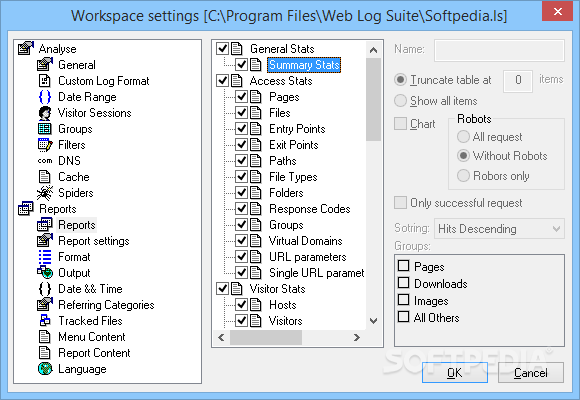Uncheck the File Types report checkbox
Image resolution: width=580 pixels, height=400 pixels.
click(242, 177)
